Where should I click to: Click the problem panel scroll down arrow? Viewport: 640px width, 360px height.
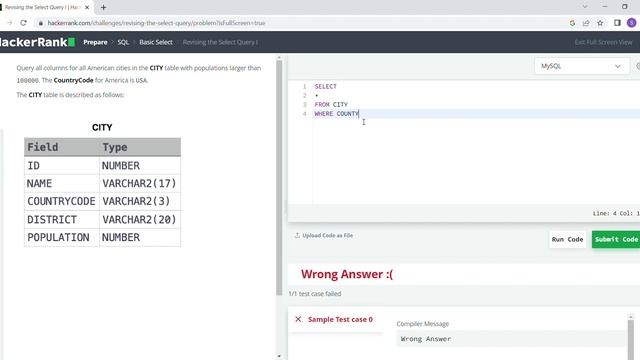[279, 356]
